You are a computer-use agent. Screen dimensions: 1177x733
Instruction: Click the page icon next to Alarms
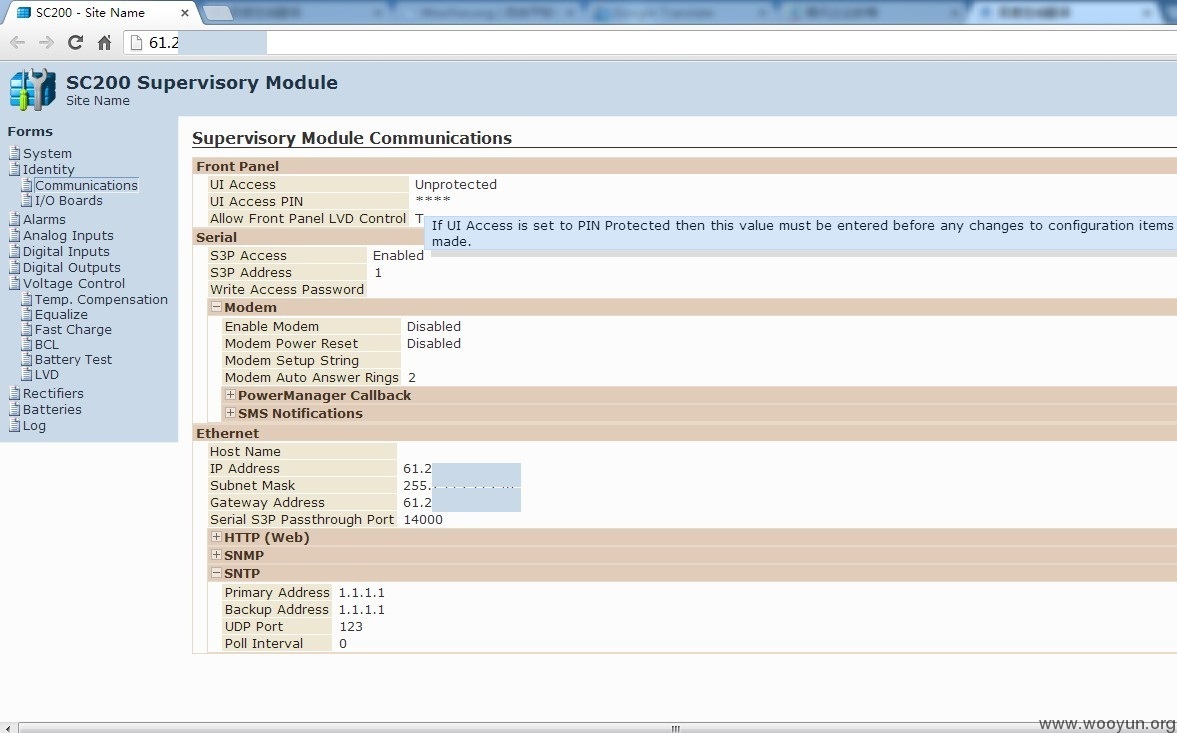[x=14, y=219]
